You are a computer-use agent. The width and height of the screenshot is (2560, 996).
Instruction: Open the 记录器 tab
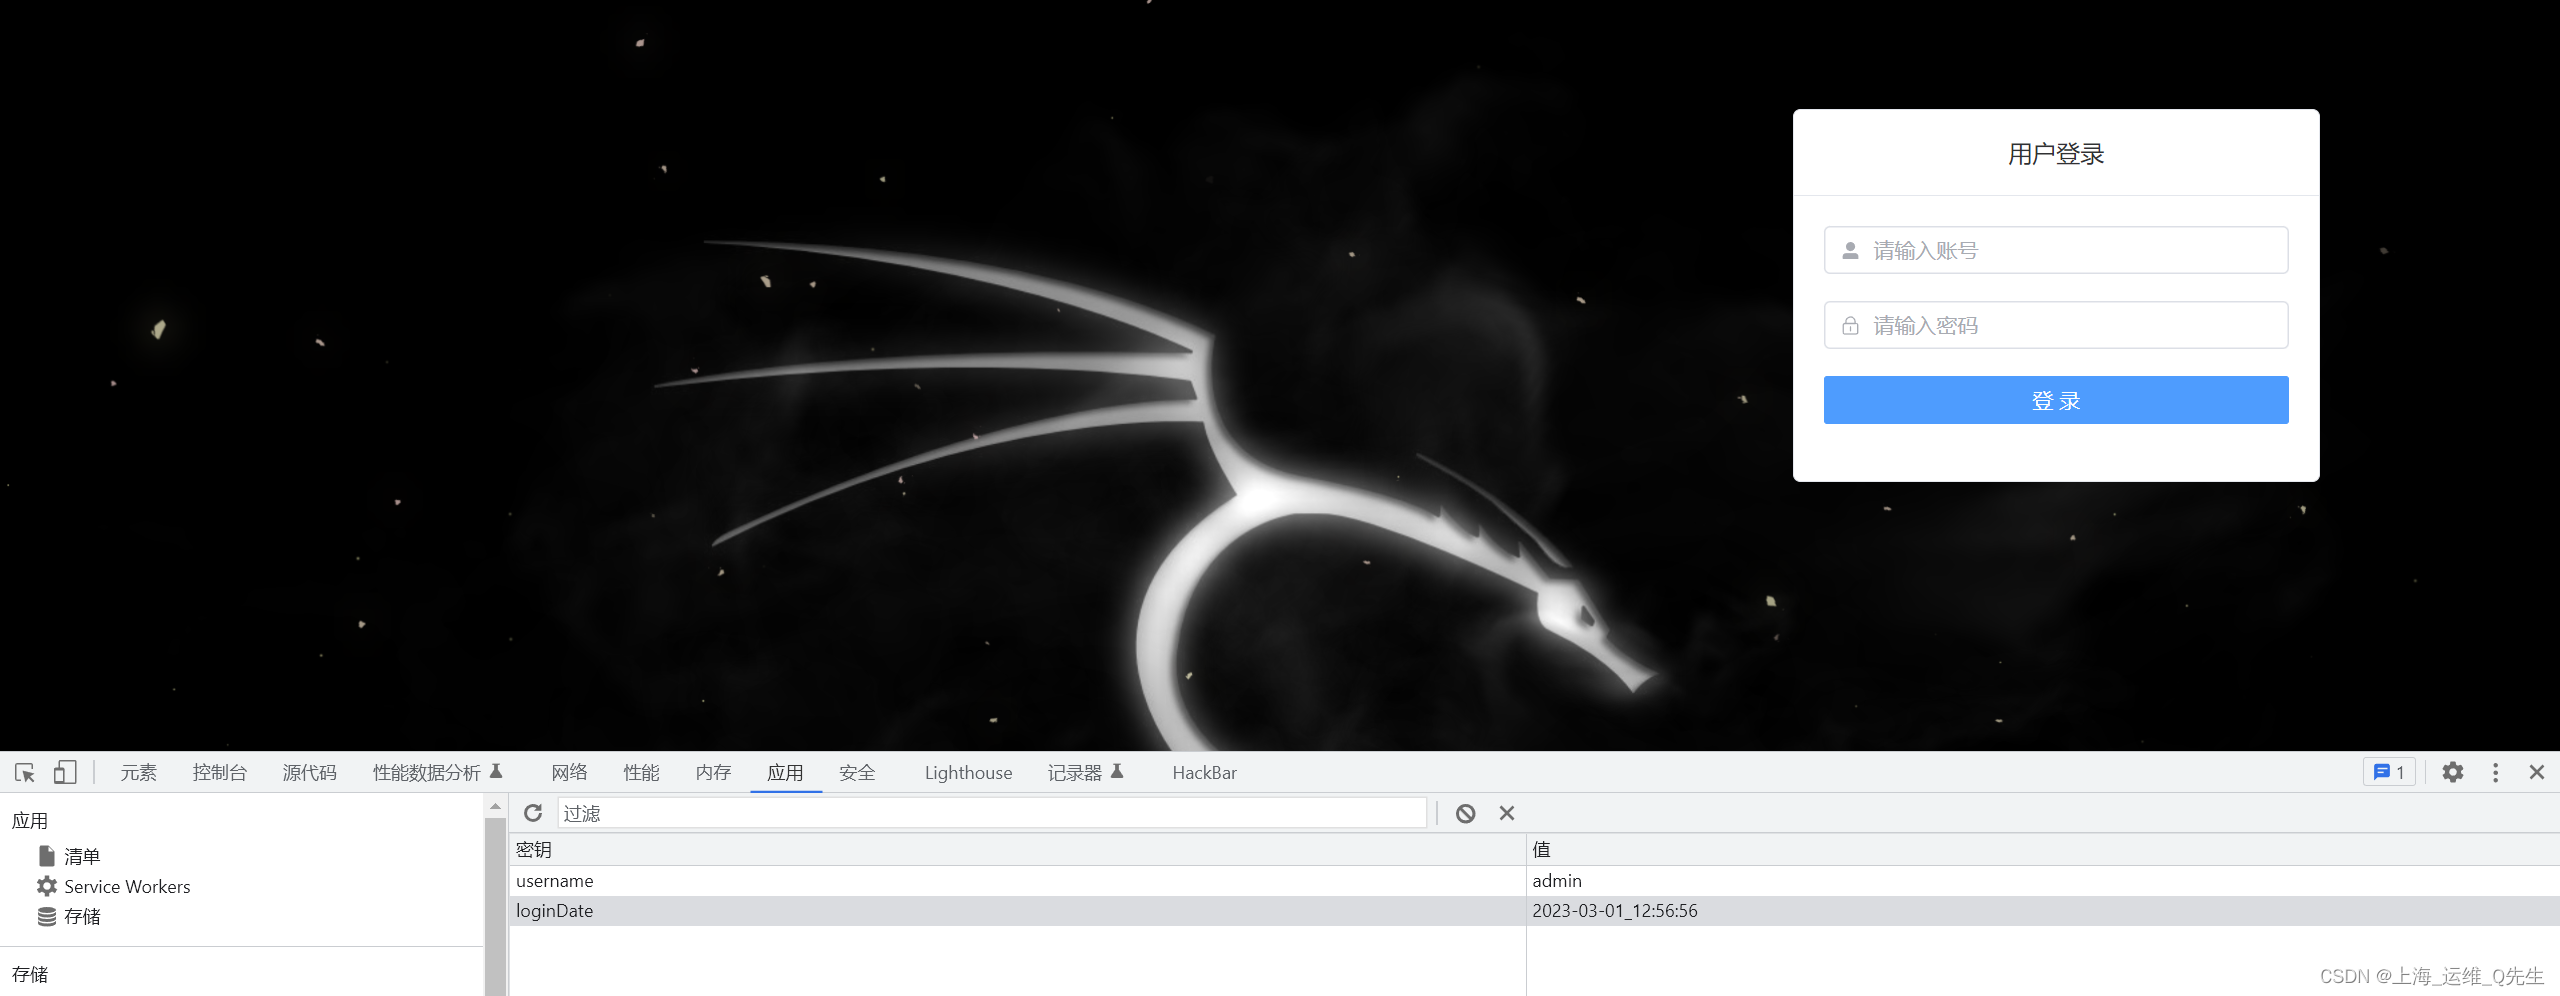tap(1086, 772)
